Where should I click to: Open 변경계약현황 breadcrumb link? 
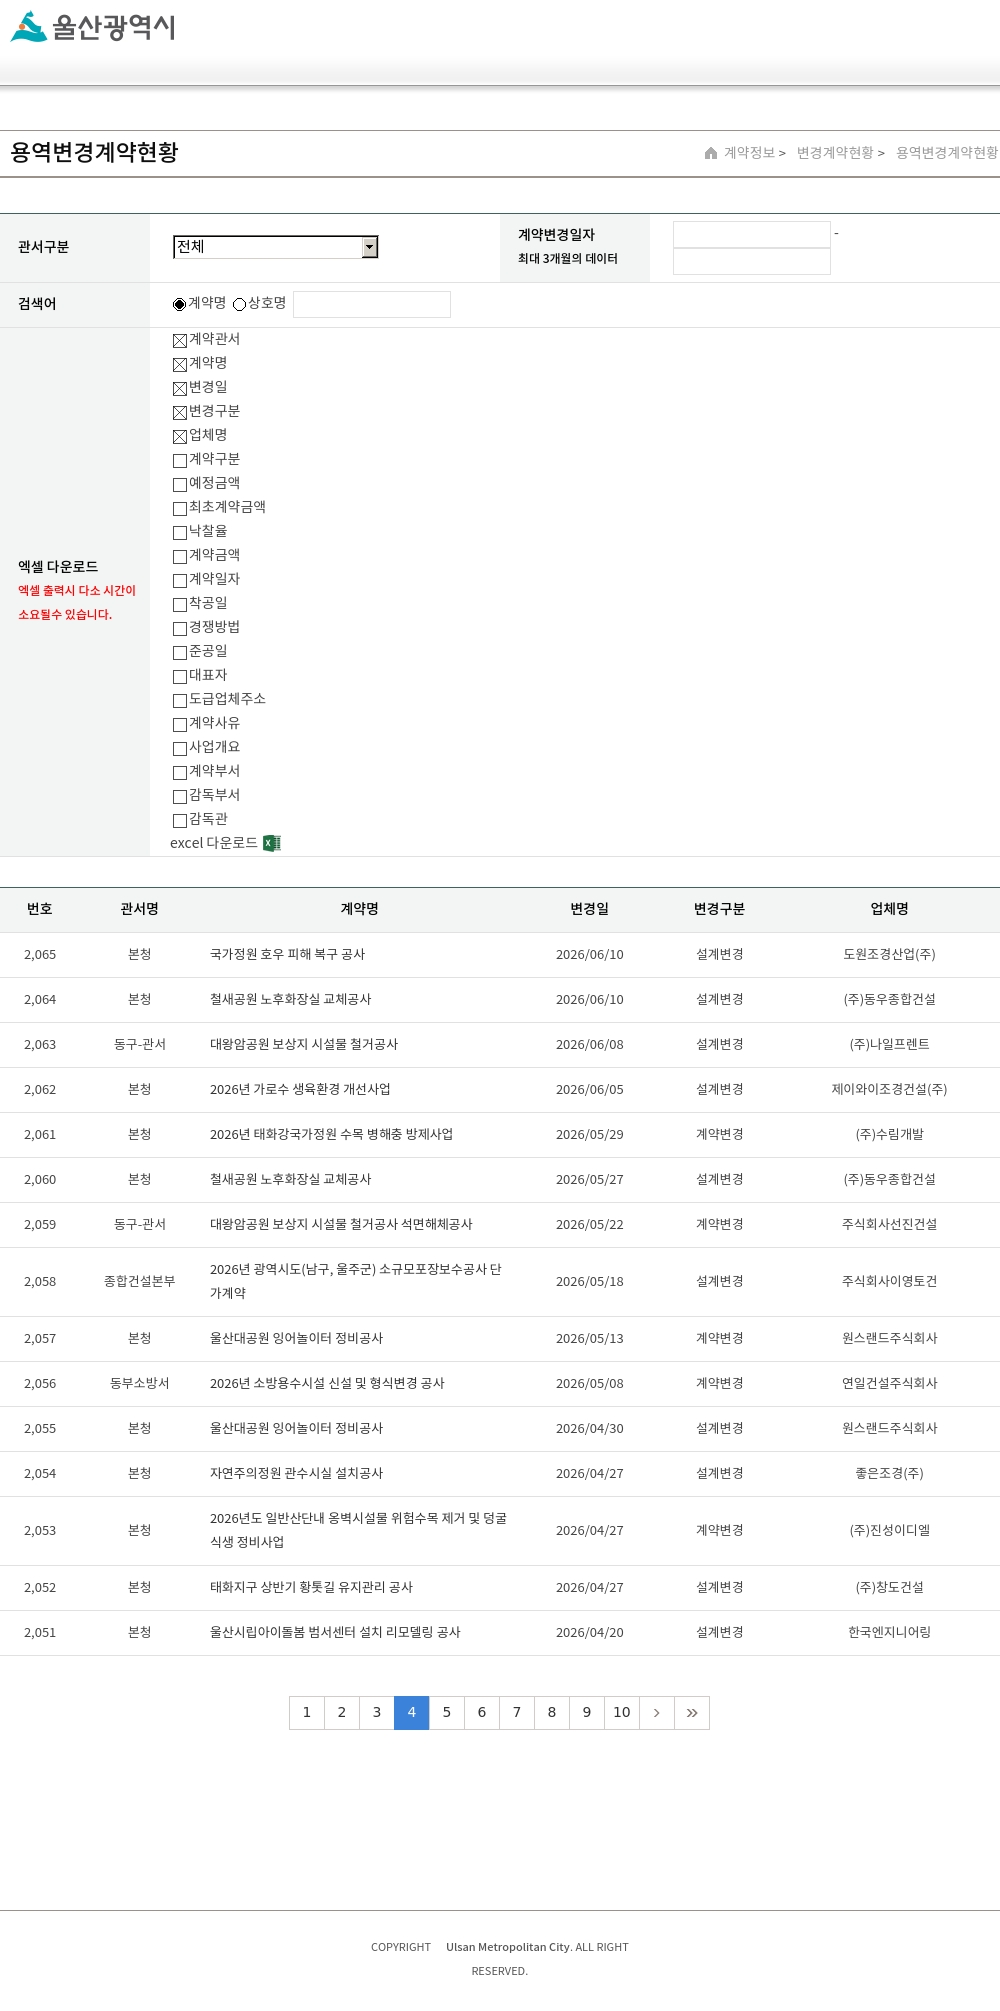(835, 153)
